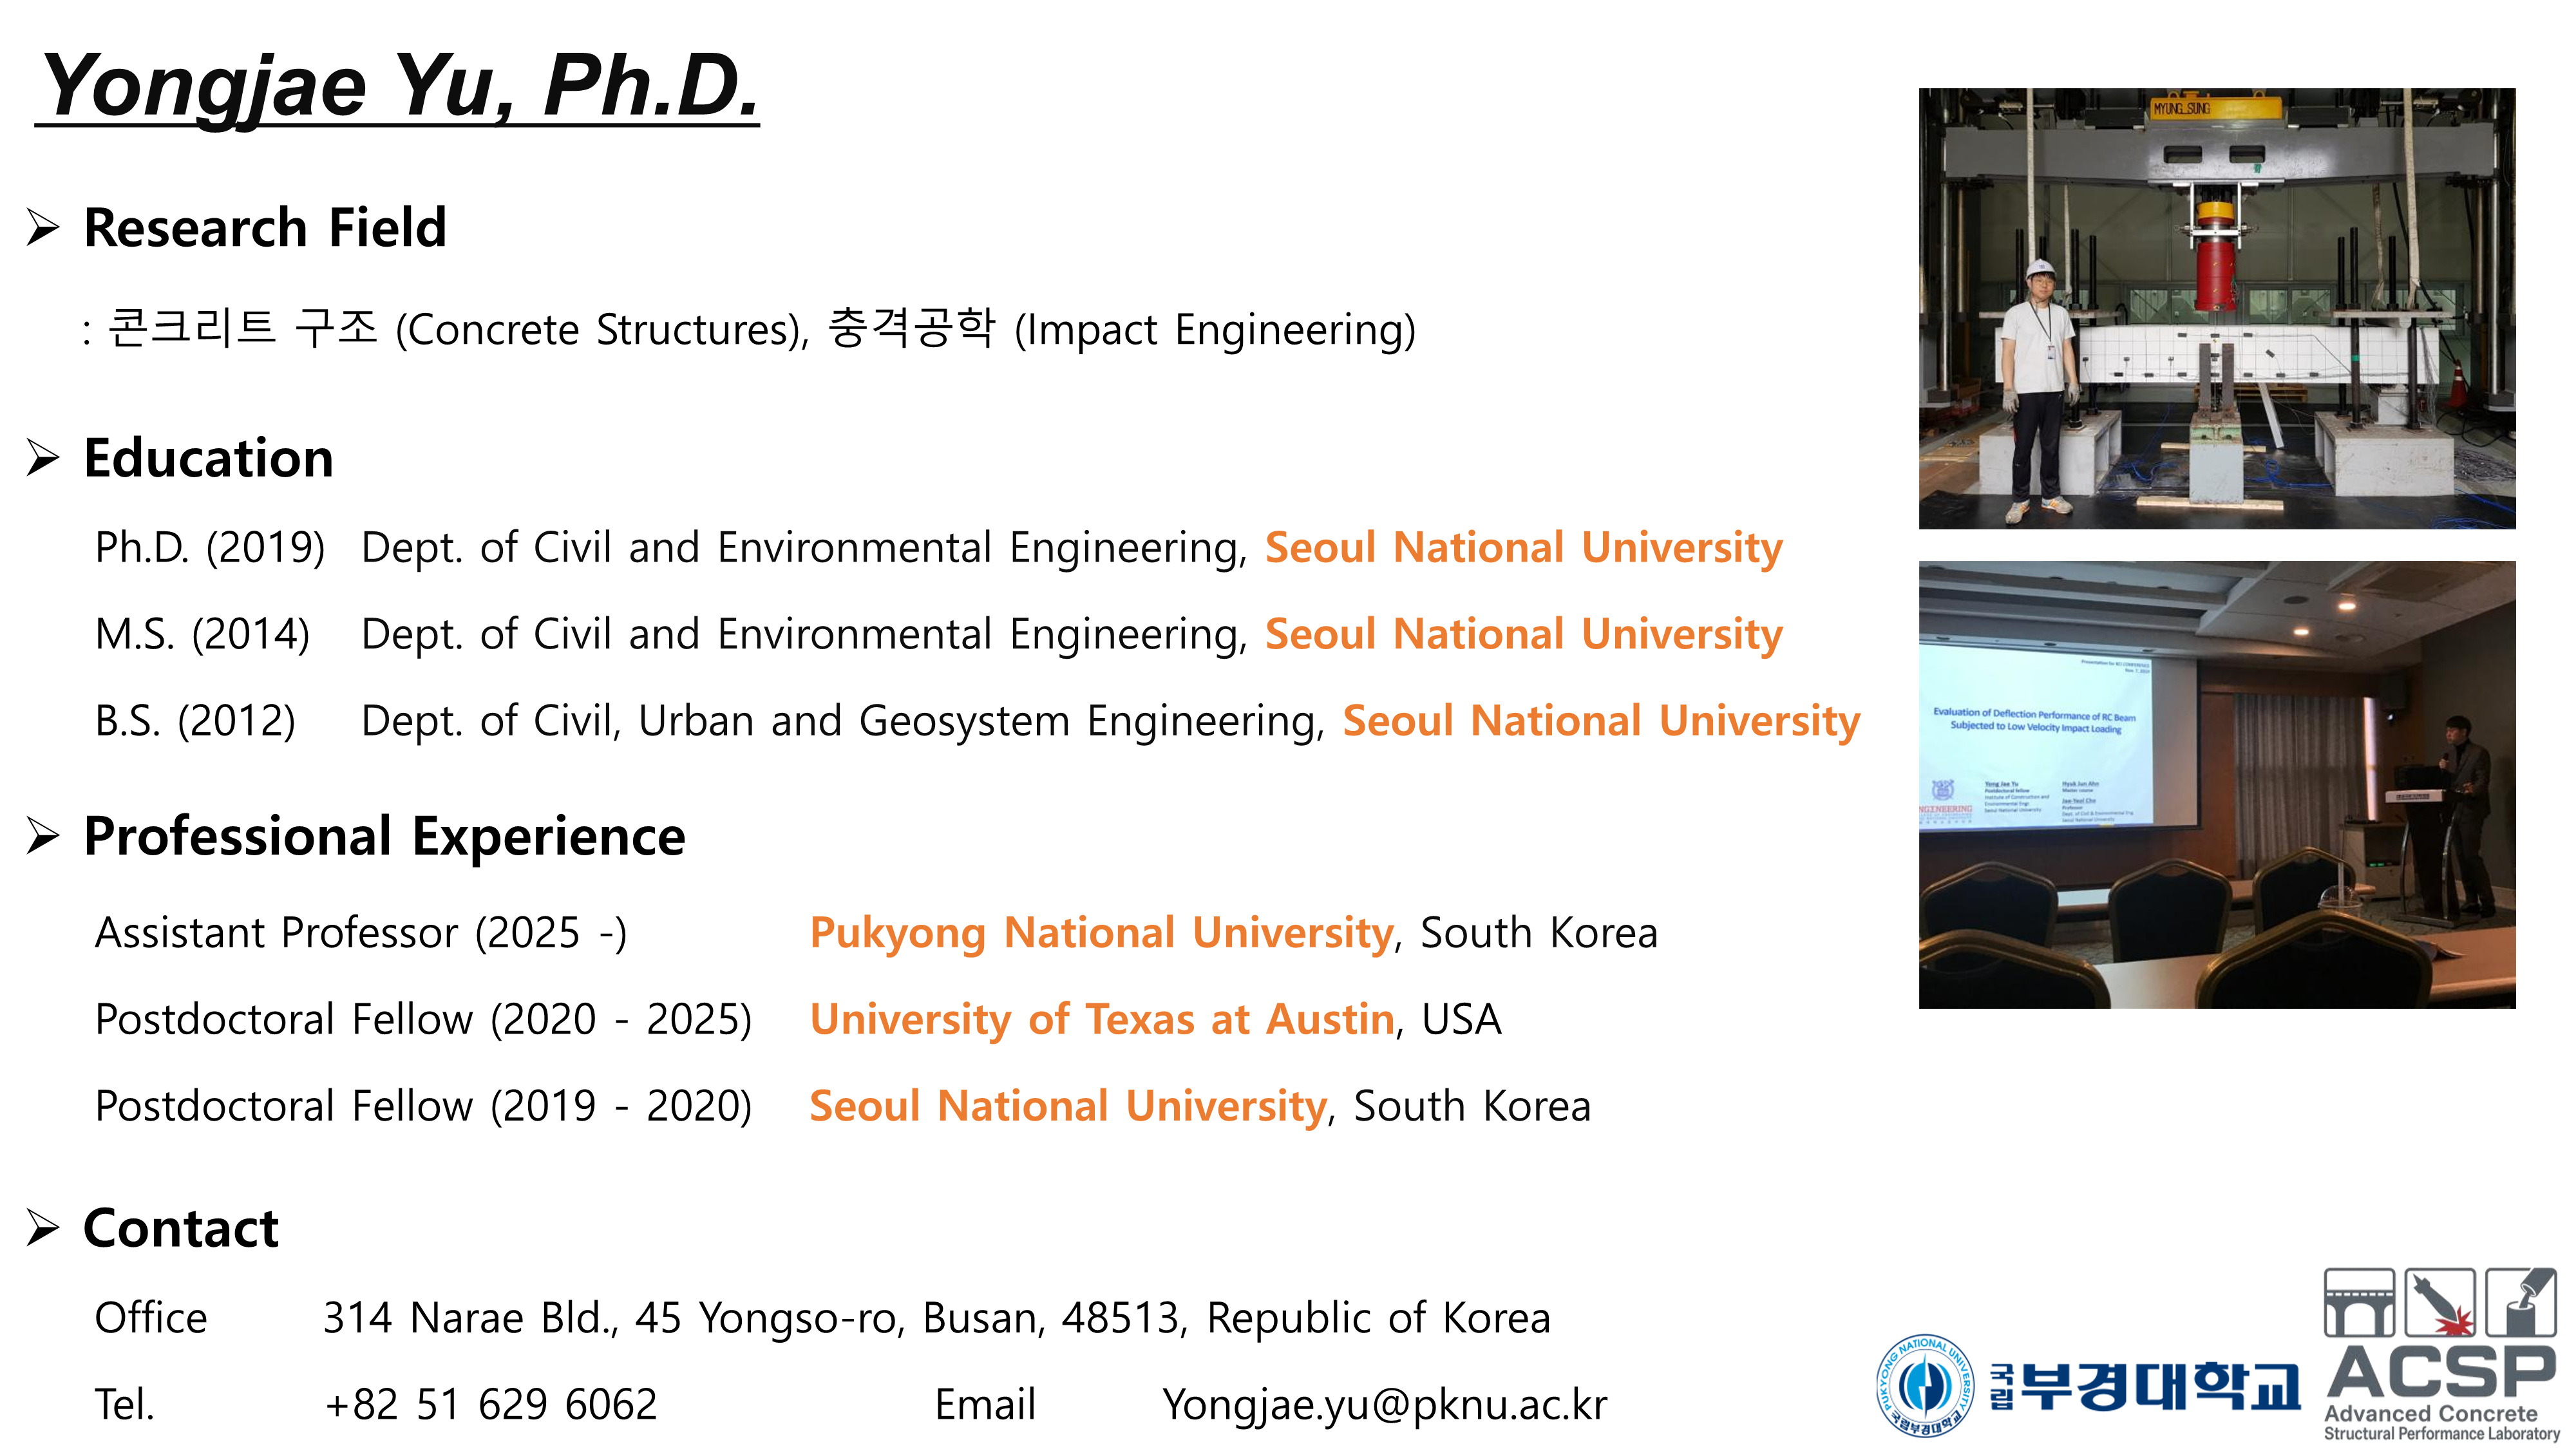
Task: Click the ACSP lettering logo
Action: tap(2441, 1371)
